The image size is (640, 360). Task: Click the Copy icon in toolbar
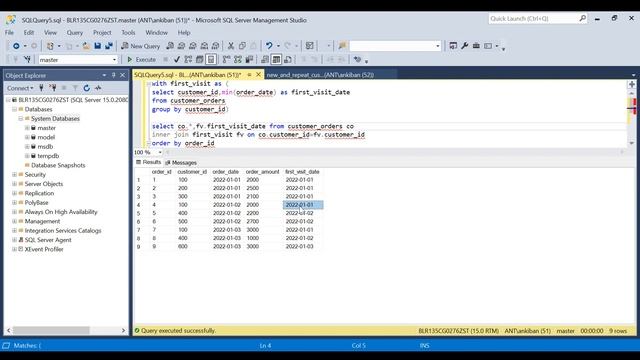click(242, 46)
